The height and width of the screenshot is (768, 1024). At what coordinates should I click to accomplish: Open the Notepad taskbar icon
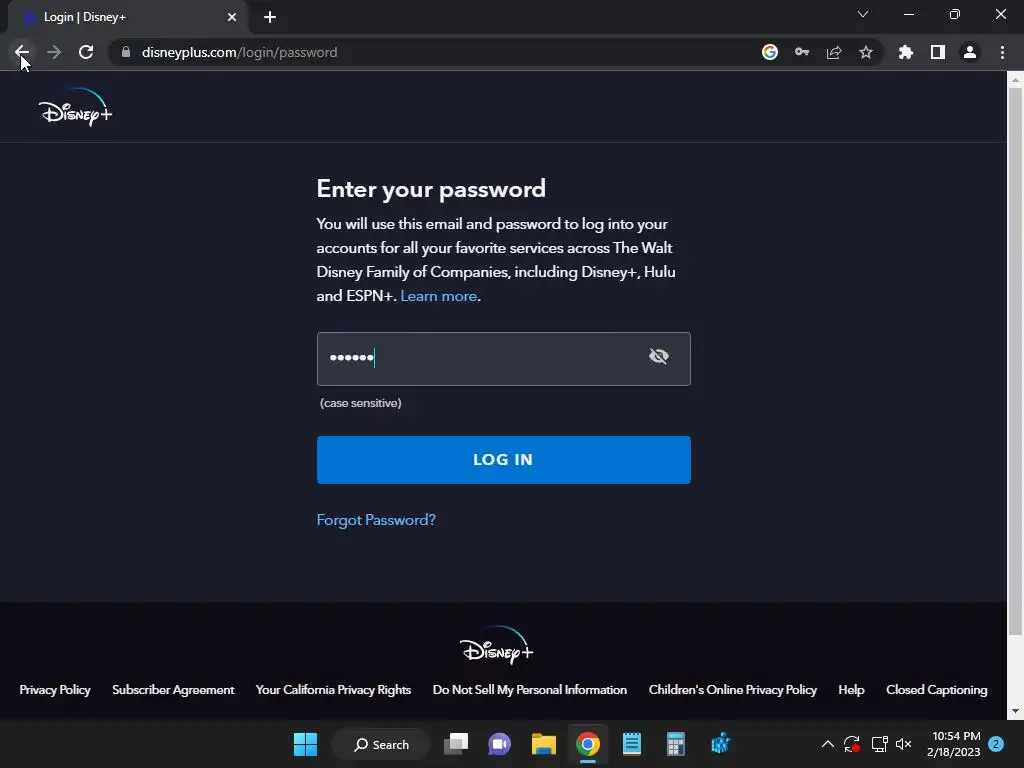[x=632, y=744]
